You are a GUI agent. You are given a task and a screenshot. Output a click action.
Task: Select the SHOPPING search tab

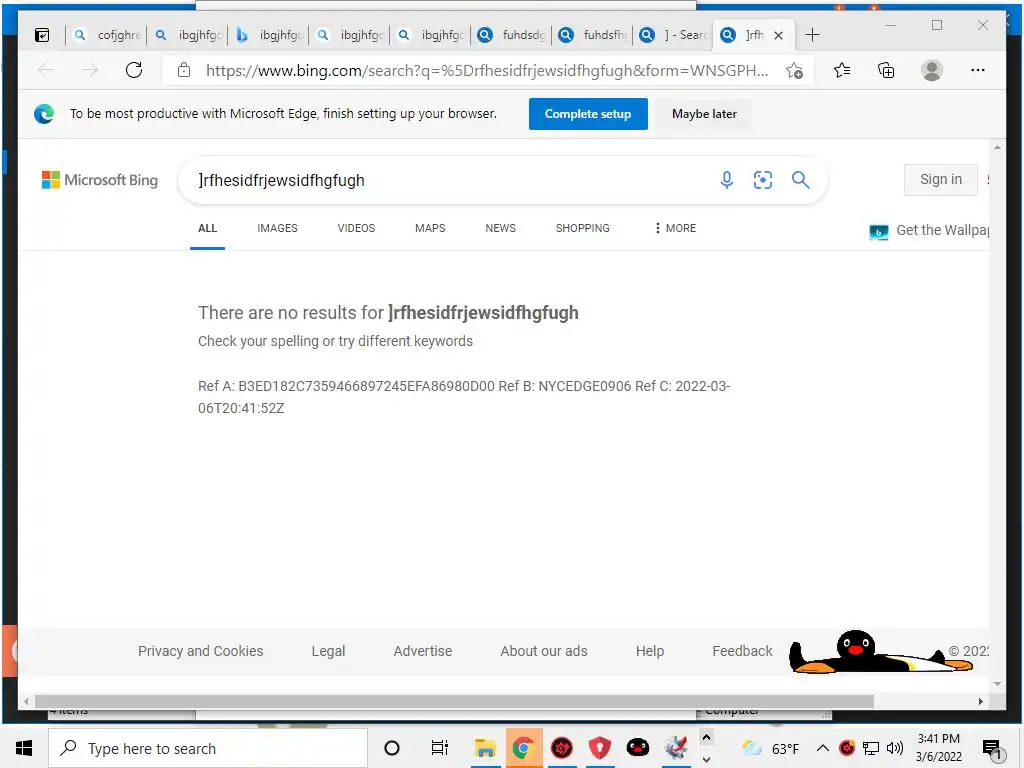tap(583, 228)
